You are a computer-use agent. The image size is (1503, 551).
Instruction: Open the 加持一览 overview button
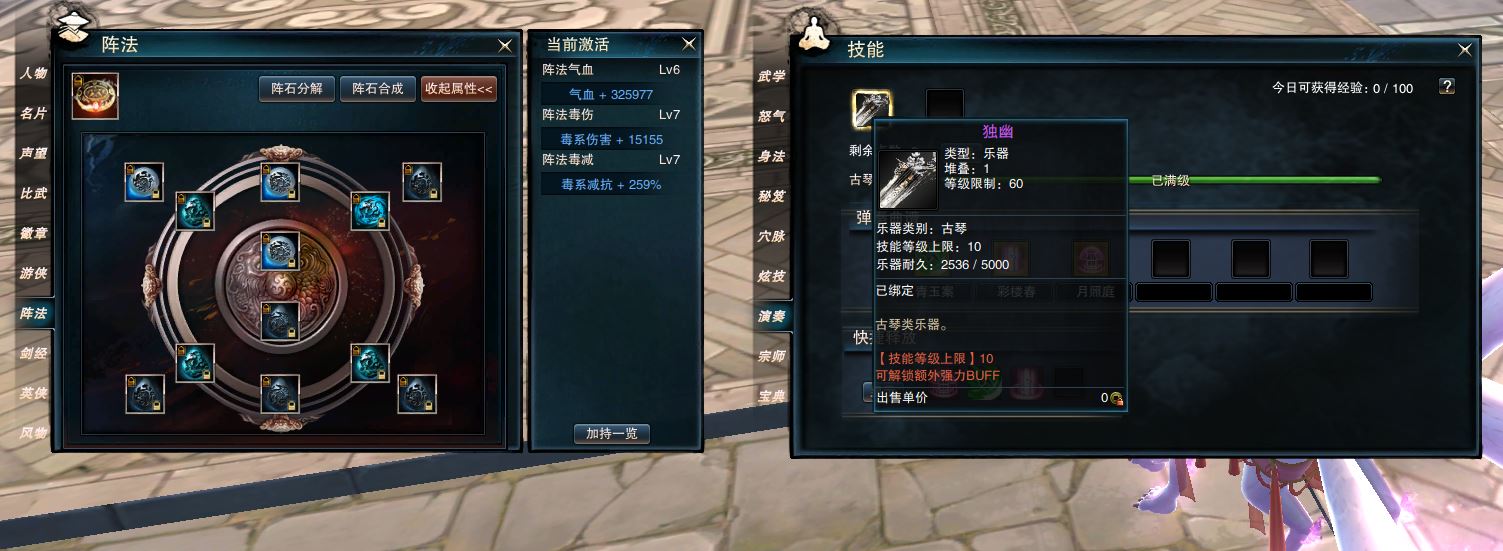[x=612, y=434]
